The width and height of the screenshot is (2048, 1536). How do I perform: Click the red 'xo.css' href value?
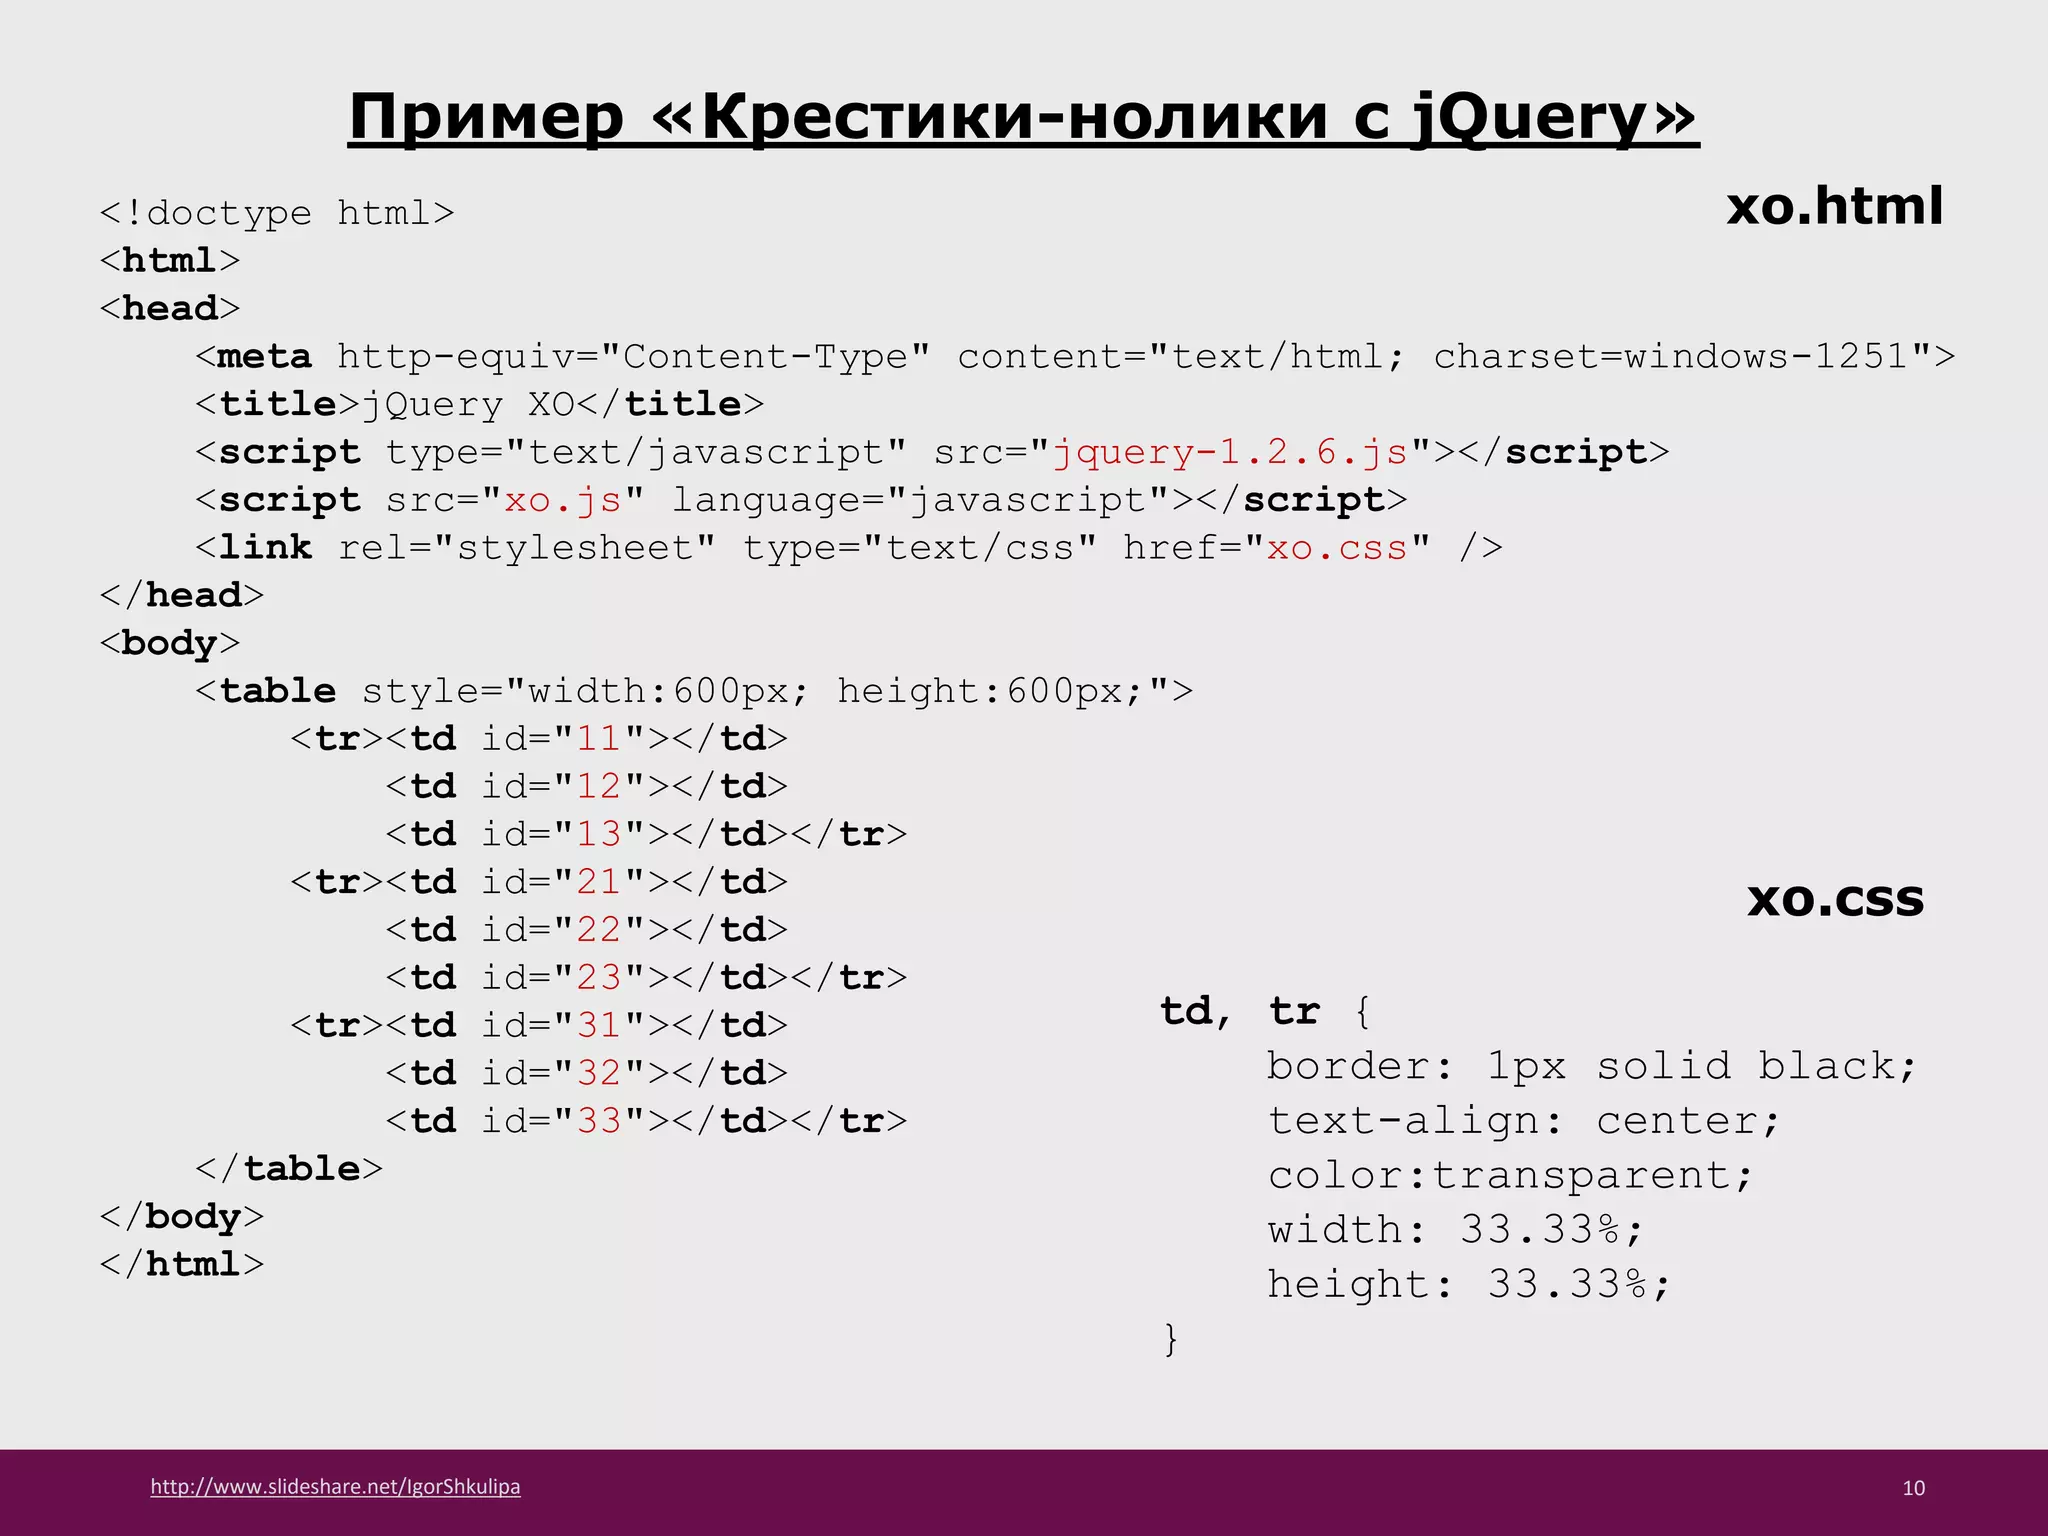point(1336,547)
